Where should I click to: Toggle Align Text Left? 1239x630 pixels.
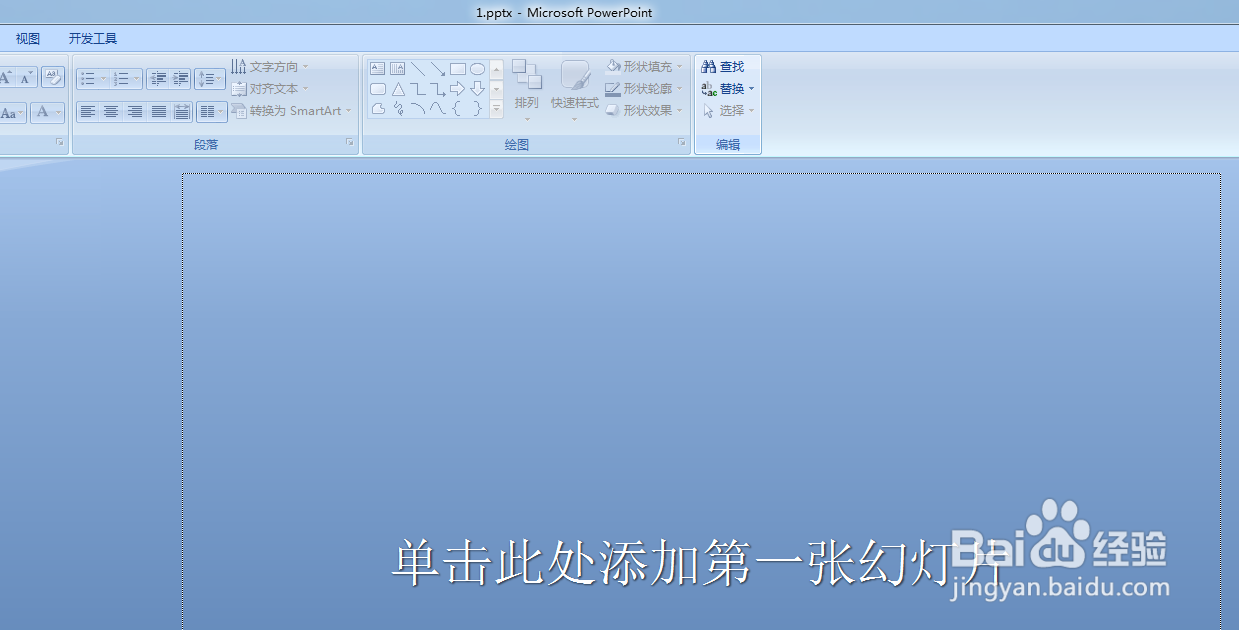click(88, 112)
